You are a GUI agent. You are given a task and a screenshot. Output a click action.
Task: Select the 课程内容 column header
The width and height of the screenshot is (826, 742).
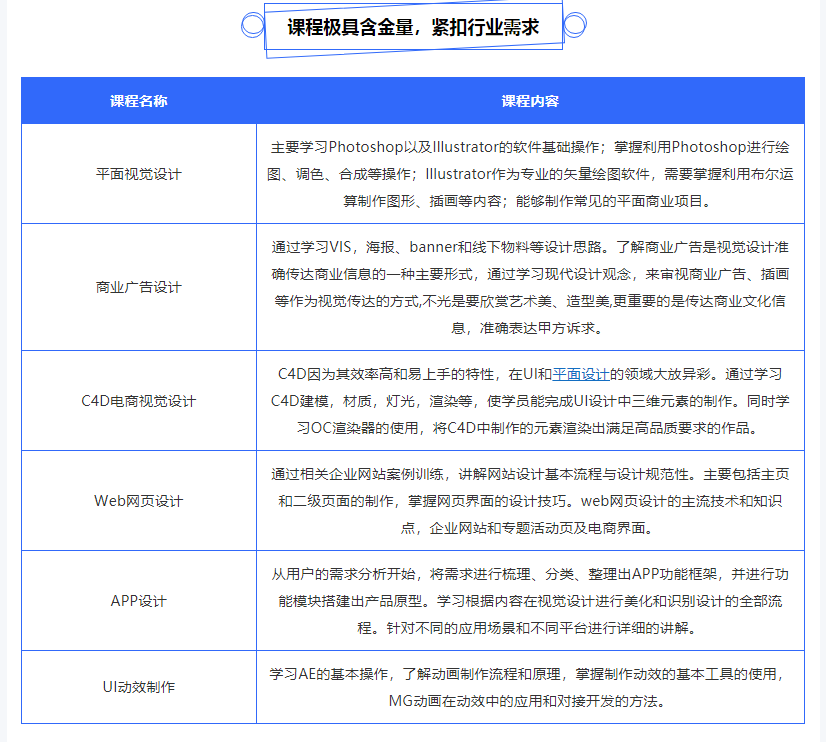click(530, 101)
